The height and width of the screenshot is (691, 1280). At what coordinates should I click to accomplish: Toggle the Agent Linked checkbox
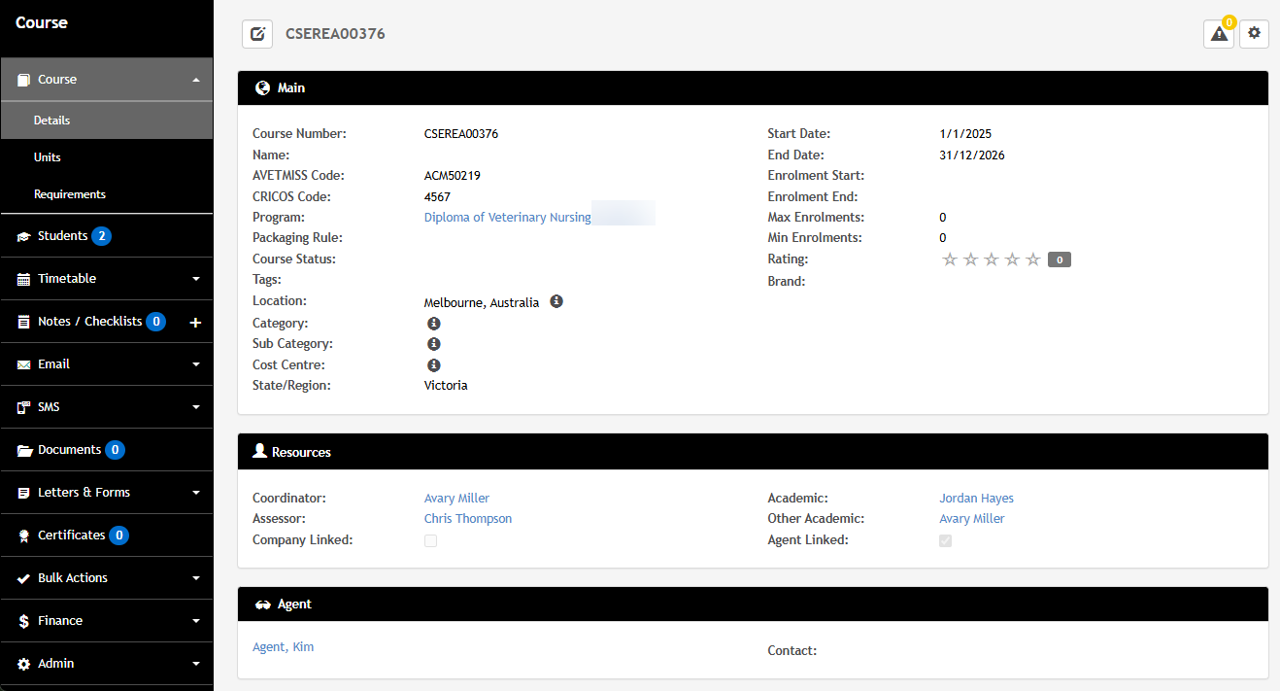tap(946, 541)
